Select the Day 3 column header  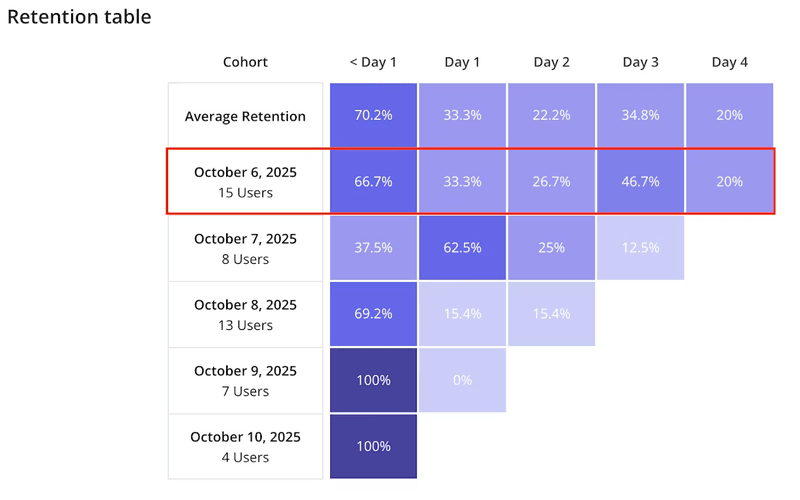(x=640, y=62)
